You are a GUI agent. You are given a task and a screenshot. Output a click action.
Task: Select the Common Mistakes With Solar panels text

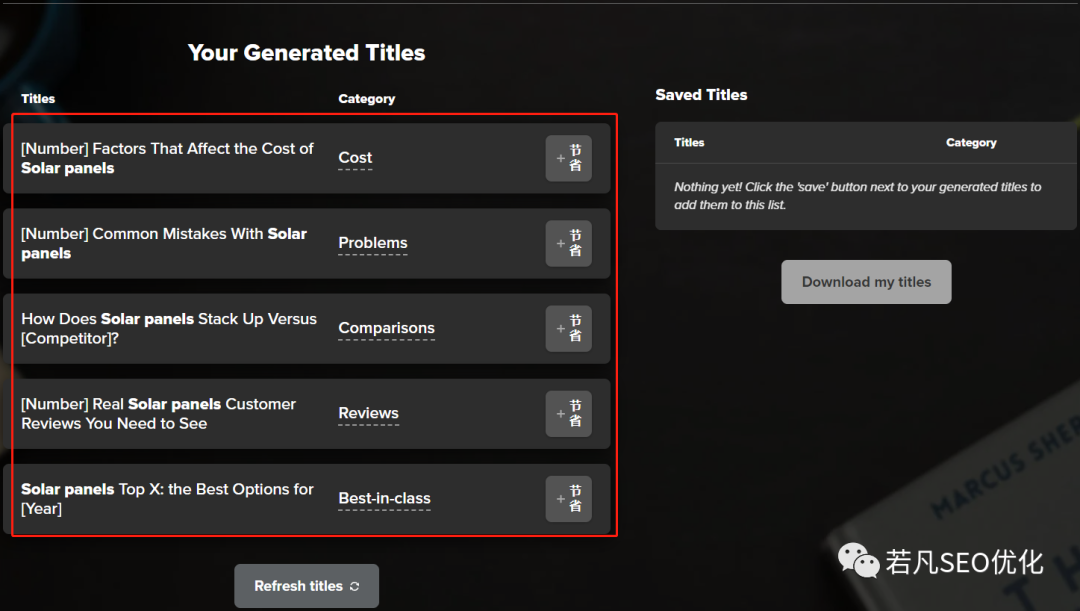164,244
